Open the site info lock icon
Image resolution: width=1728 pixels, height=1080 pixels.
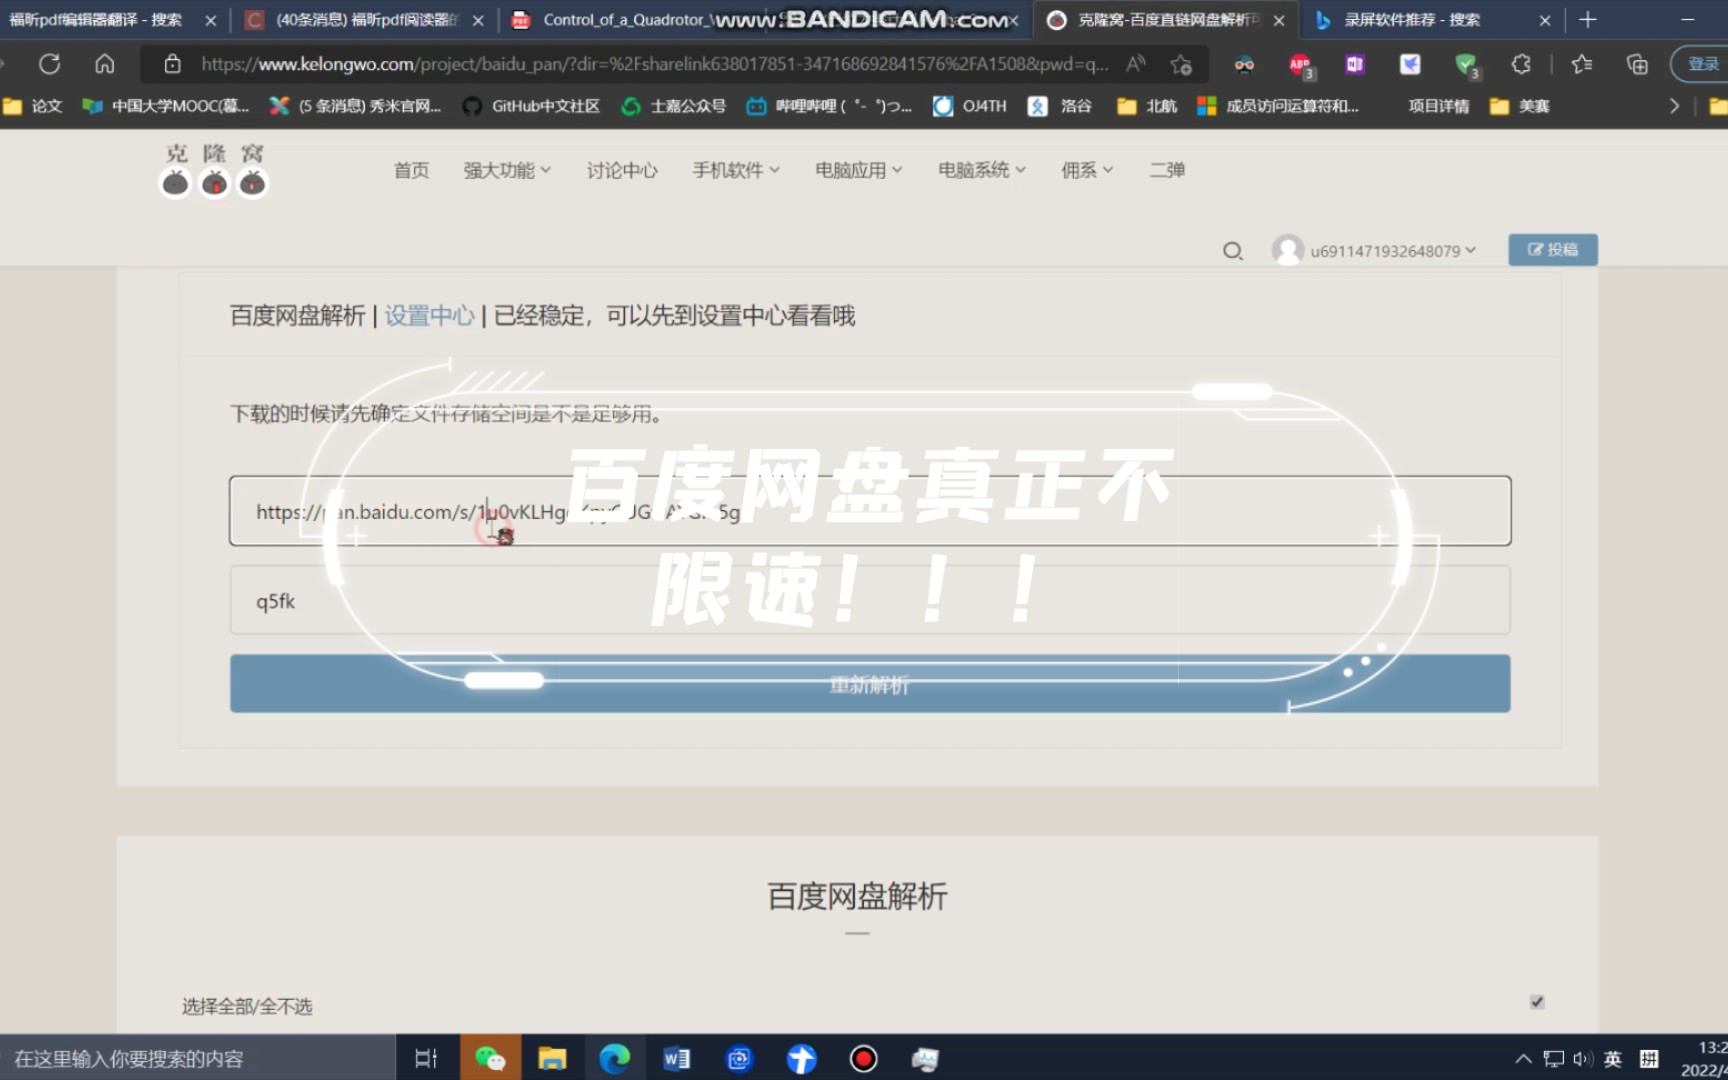click(172, 64)
